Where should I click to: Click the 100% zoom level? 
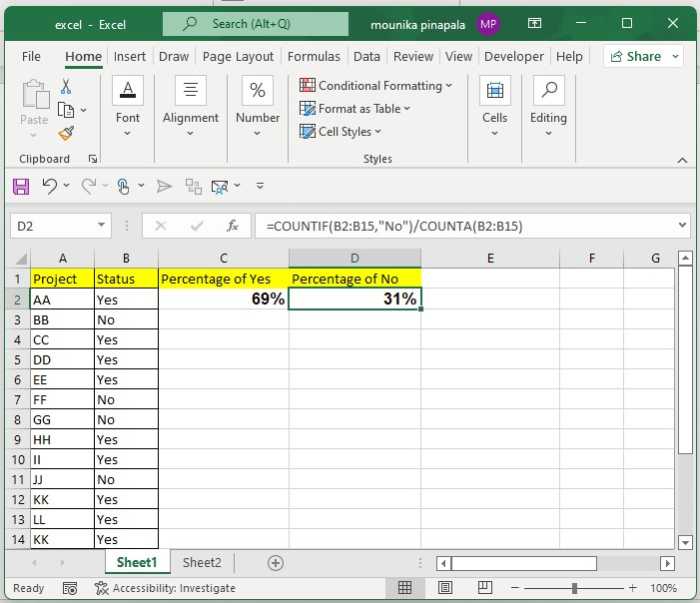(663, 588)
